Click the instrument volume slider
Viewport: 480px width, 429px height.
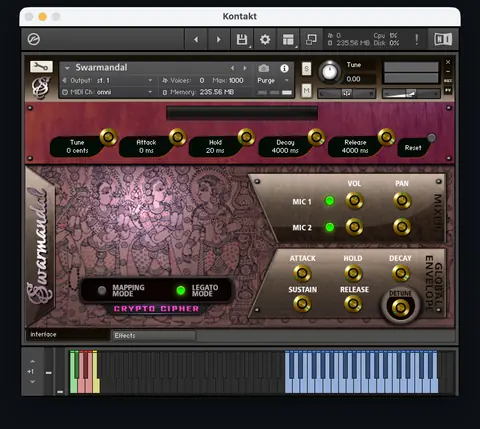(411, 94)
